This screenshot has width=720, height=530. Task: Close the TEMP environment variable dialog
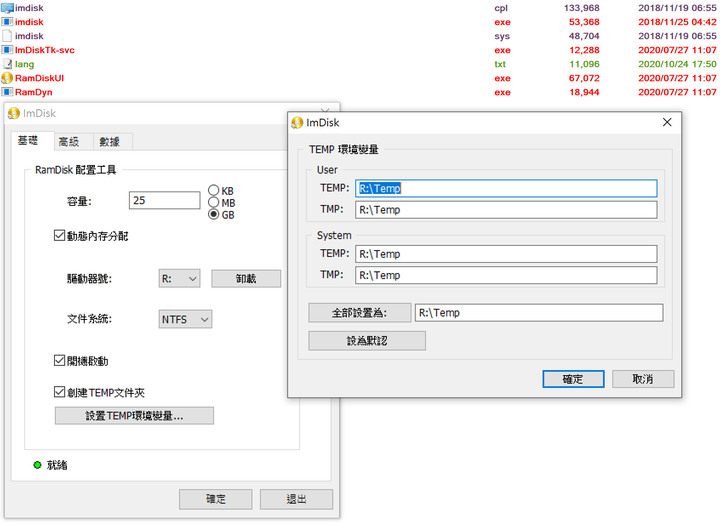[667, 122]
